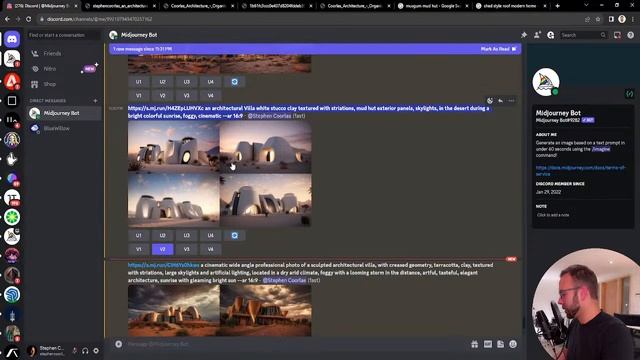
Task: Click the pinned messages icon in header
Action: tap(524, 35)
